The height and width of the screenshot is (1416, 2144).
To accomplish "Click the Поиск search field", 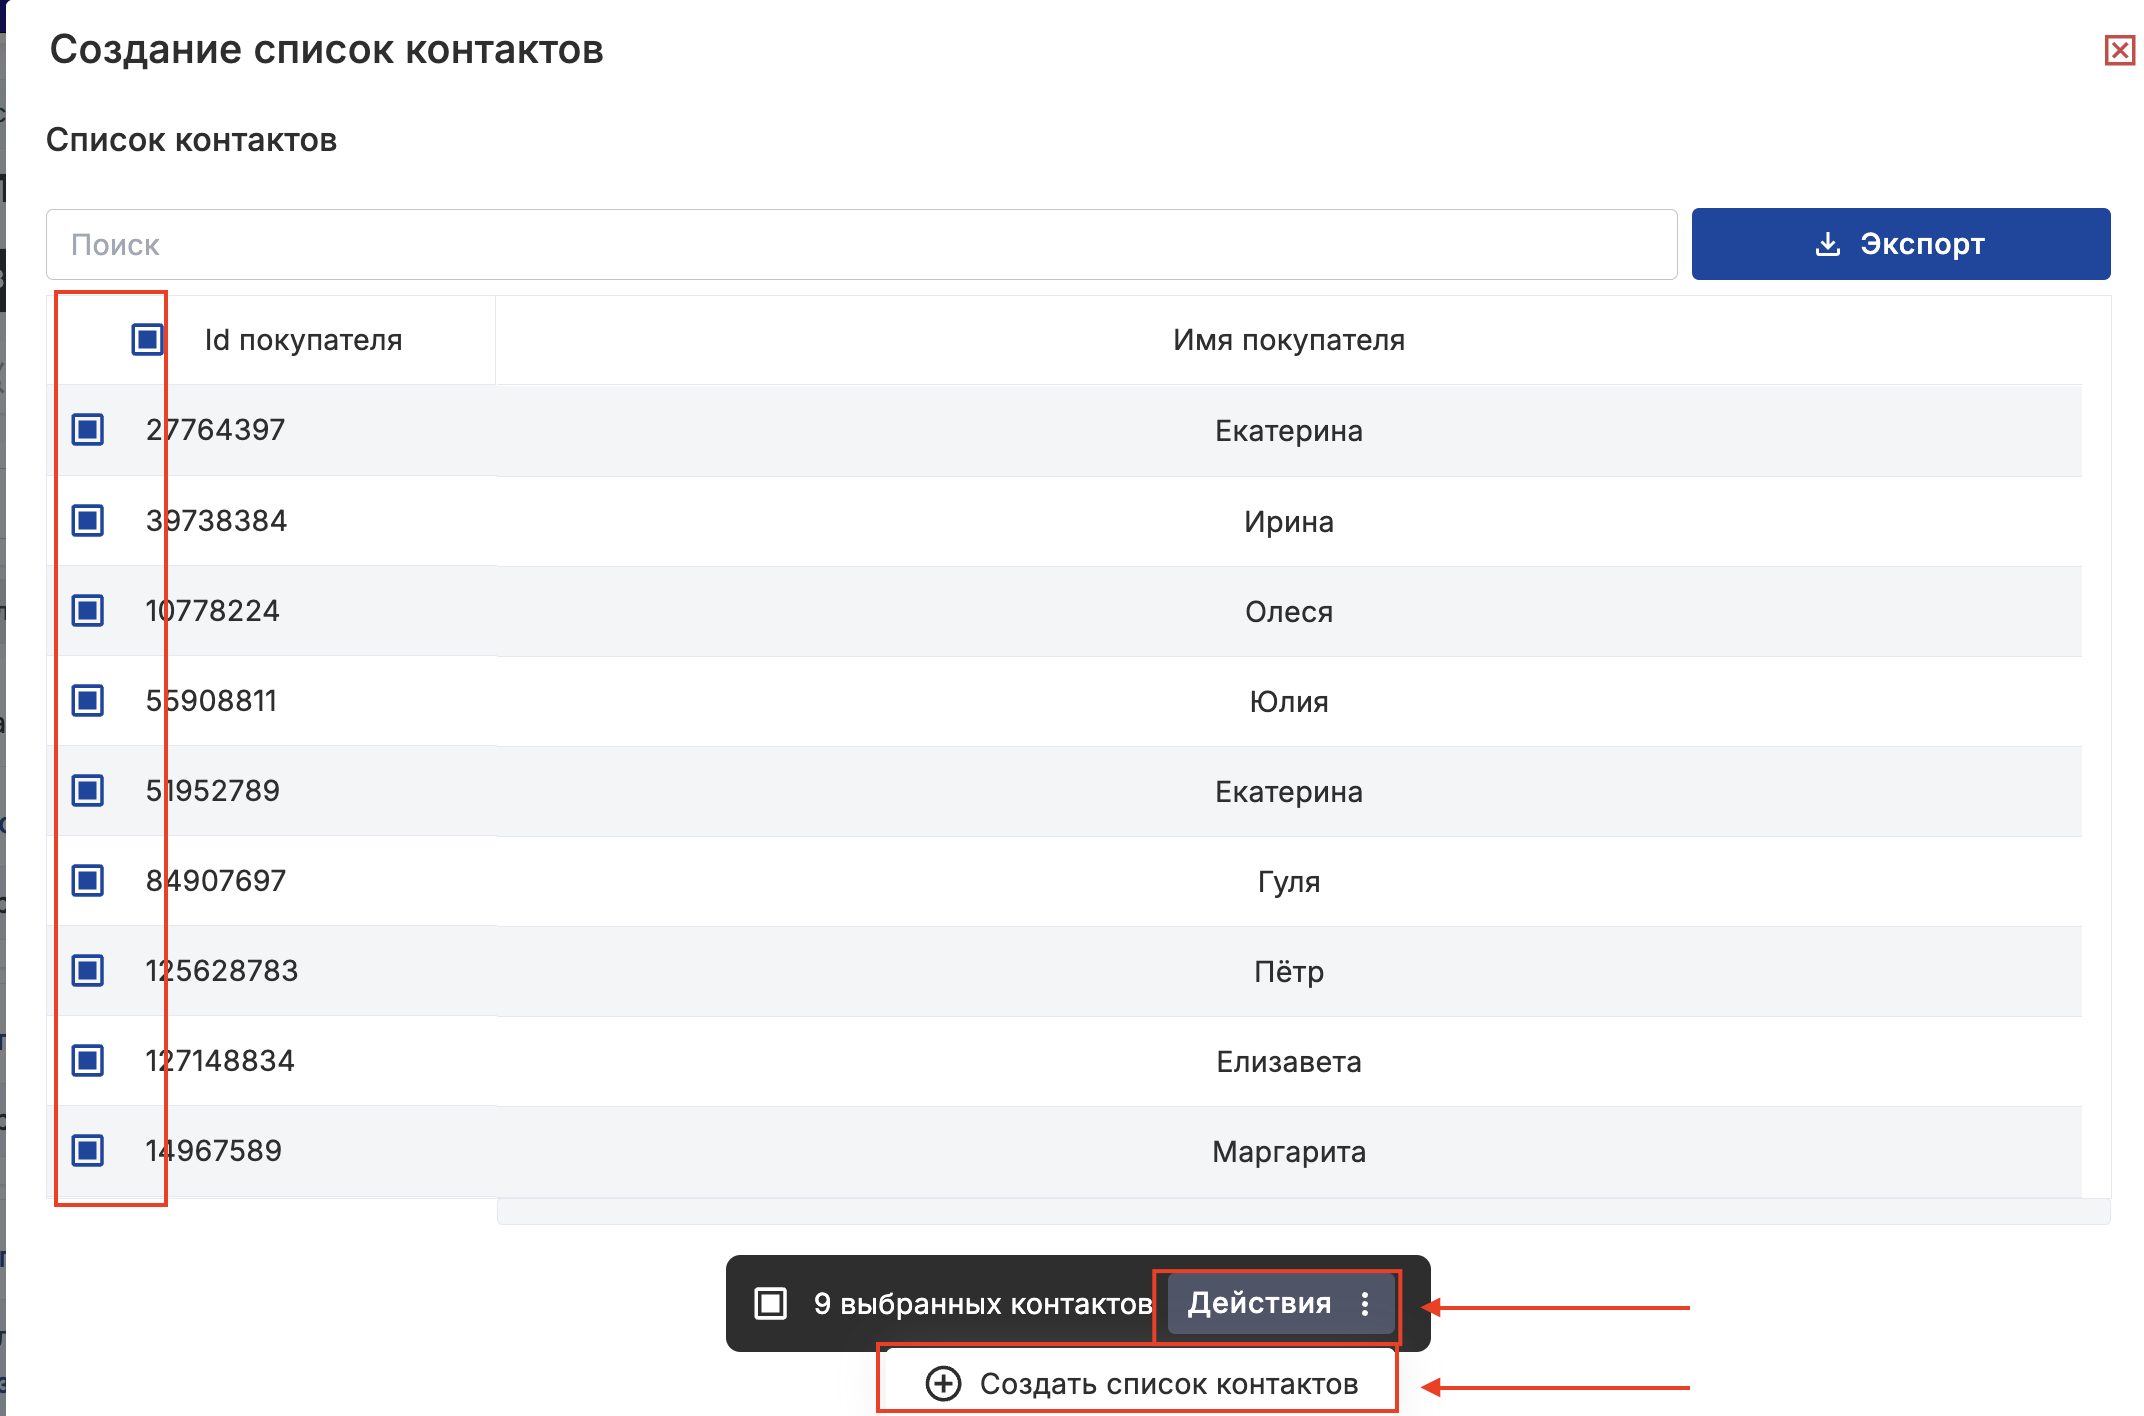I will tap(861, 244).
